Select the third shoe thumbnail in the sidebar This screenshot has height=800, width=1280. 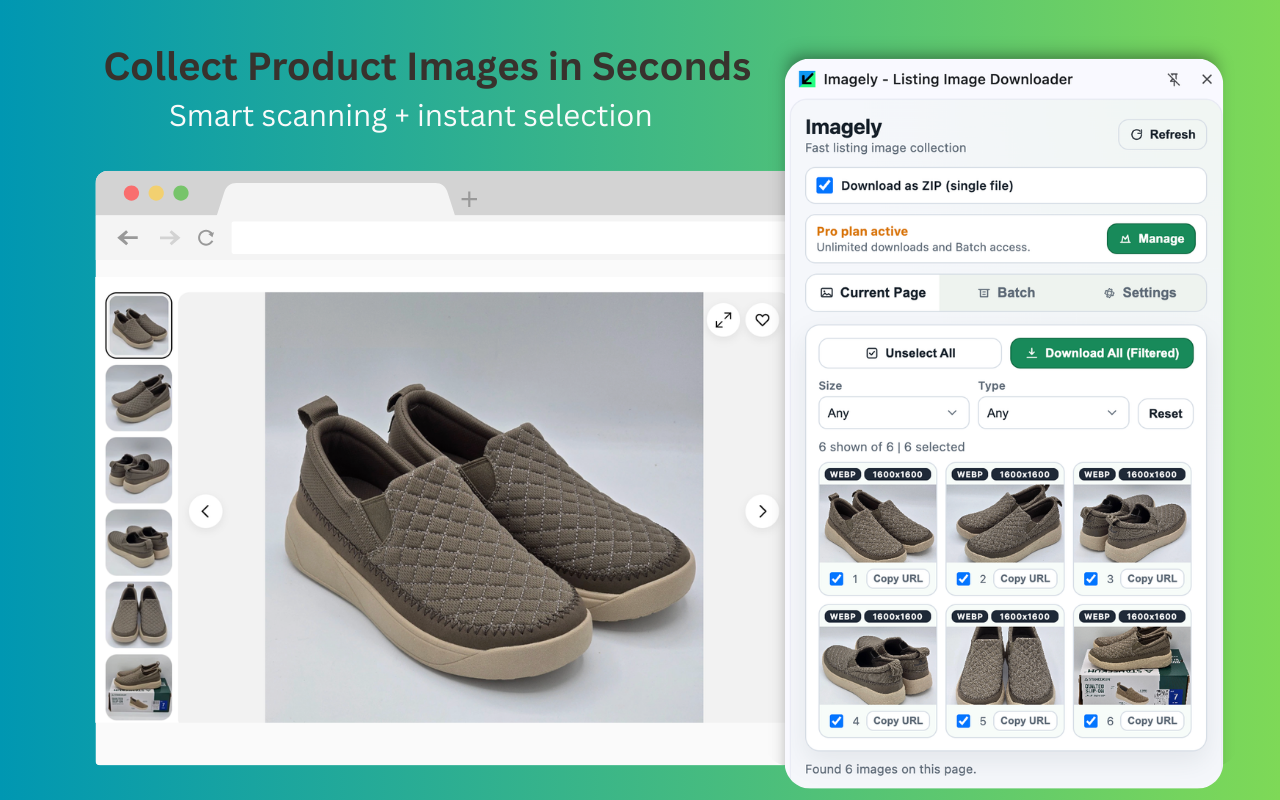pos(138,470)
